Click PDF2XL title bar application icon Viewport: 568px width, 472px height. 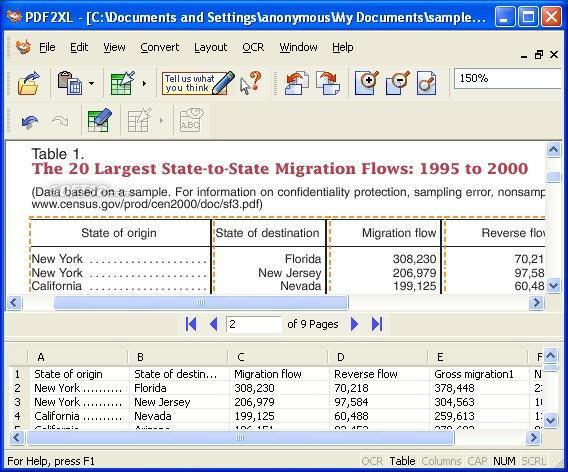(14, 17)
